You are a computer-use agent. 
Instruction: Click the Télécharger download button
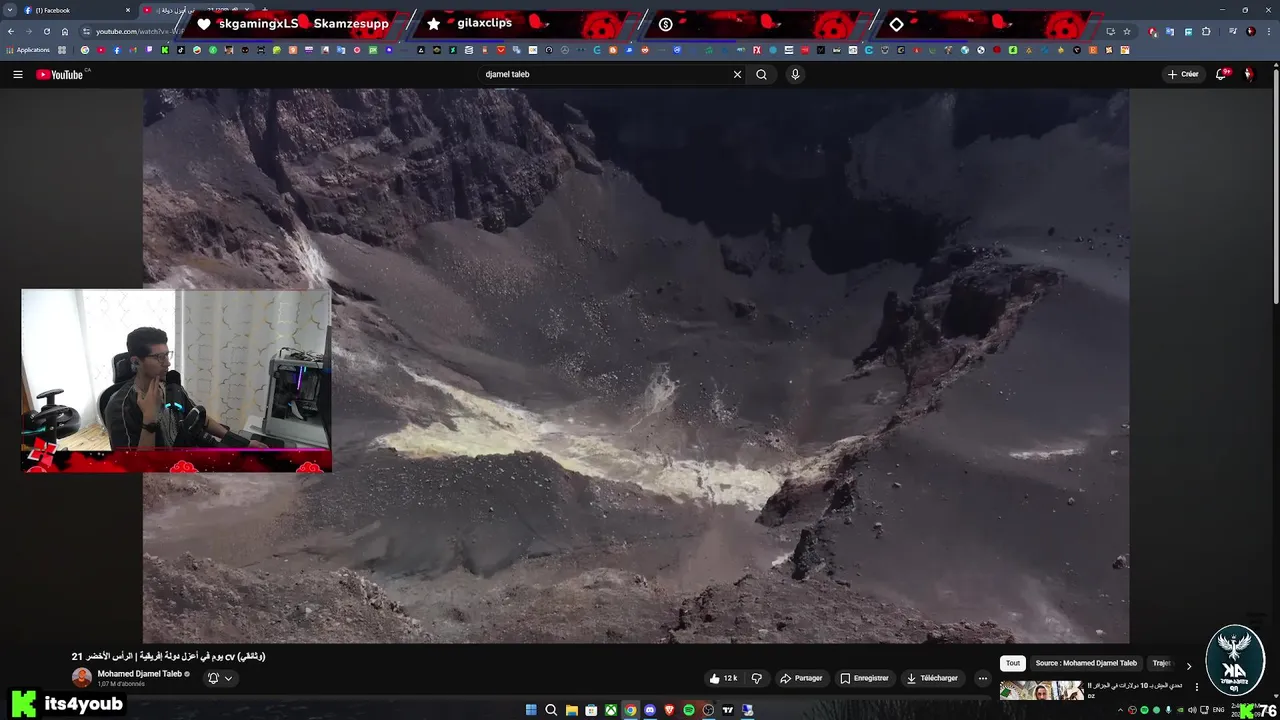tap(932, 678)
